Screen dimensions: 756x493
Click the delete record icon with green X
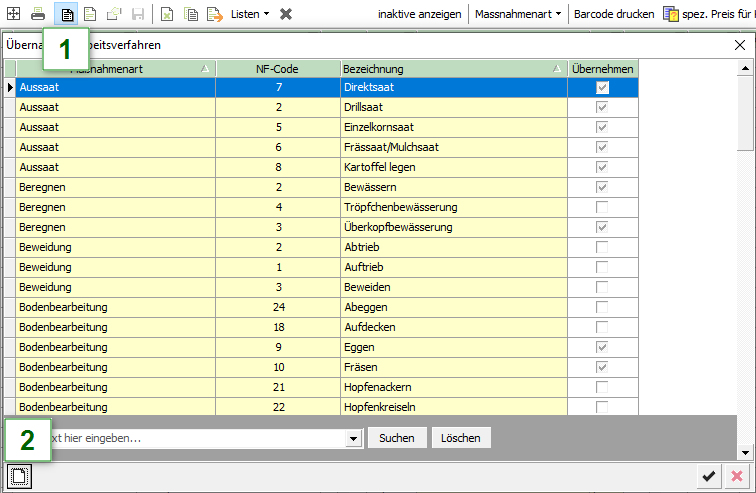(x=167, y=14)
